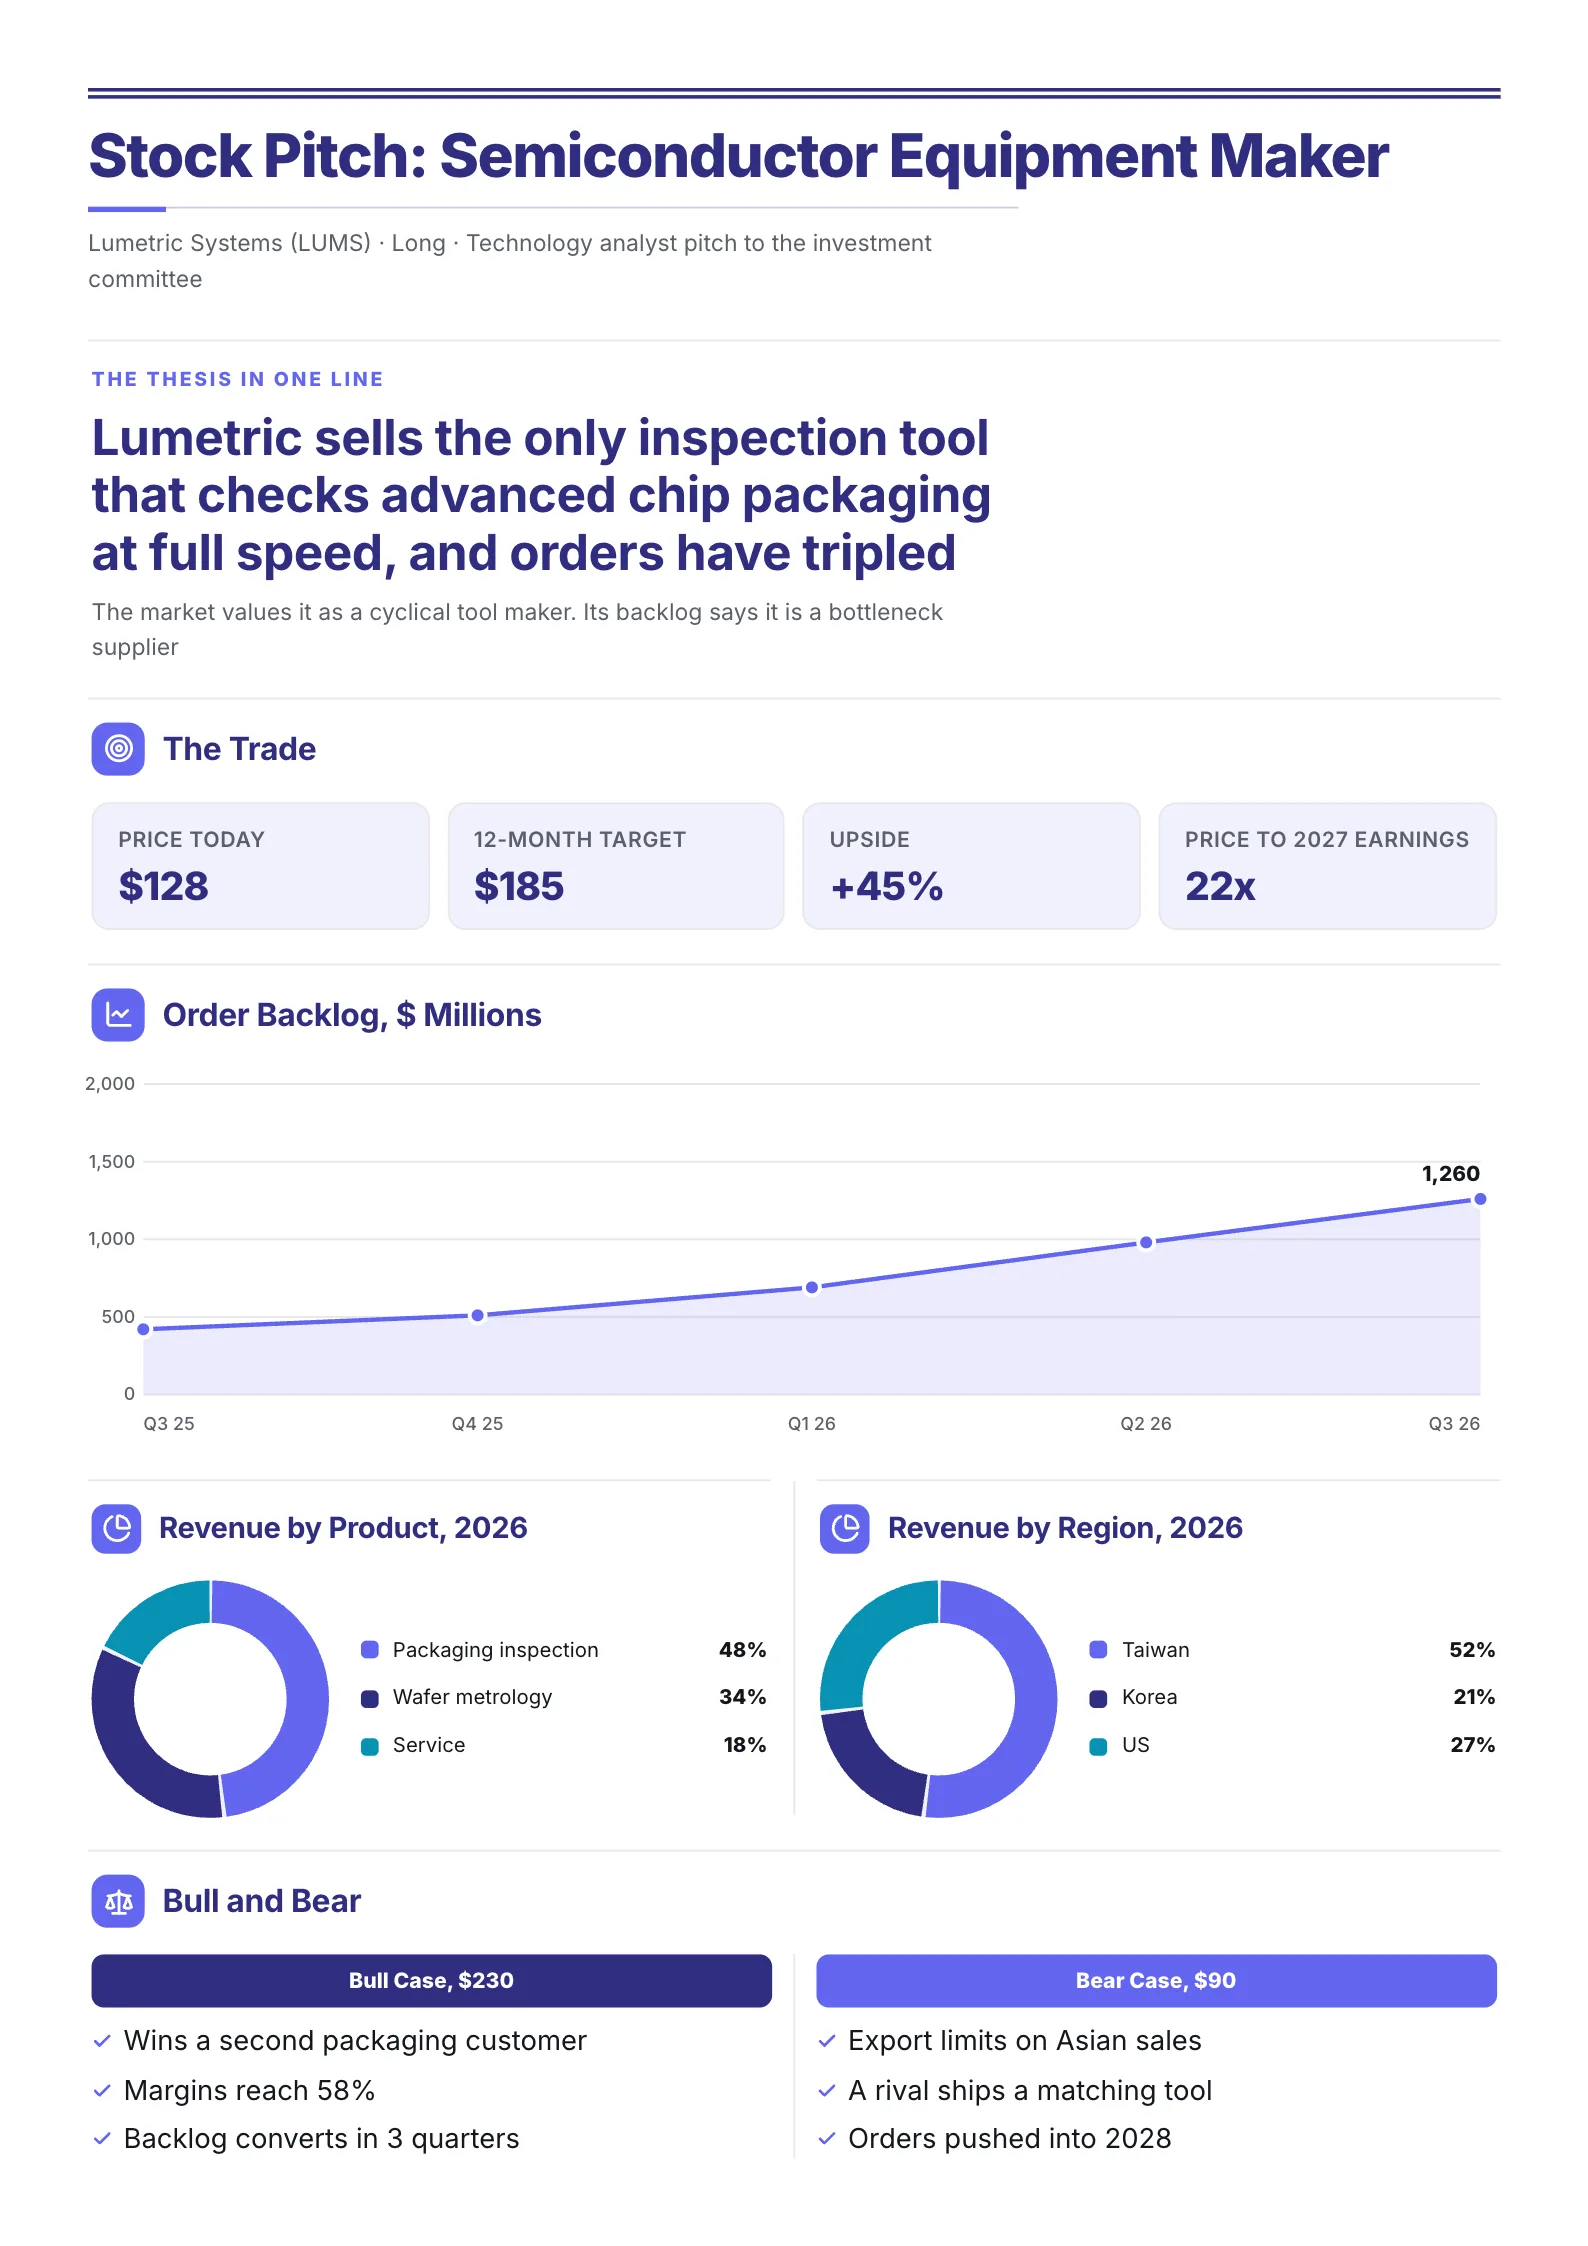Select the Upside +45% card
This screenshot has height=2246, width=1588.
point(971,866)
